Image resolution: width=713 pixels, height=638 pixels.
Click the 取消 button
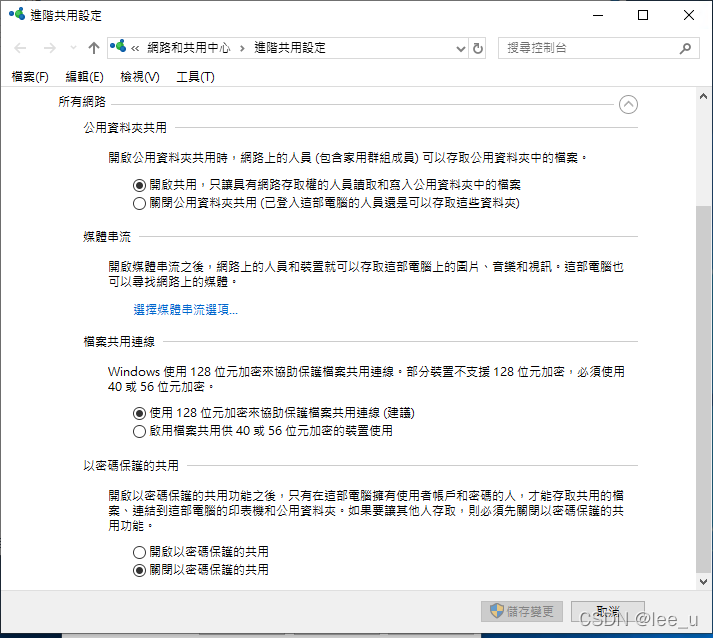(608, 611)
